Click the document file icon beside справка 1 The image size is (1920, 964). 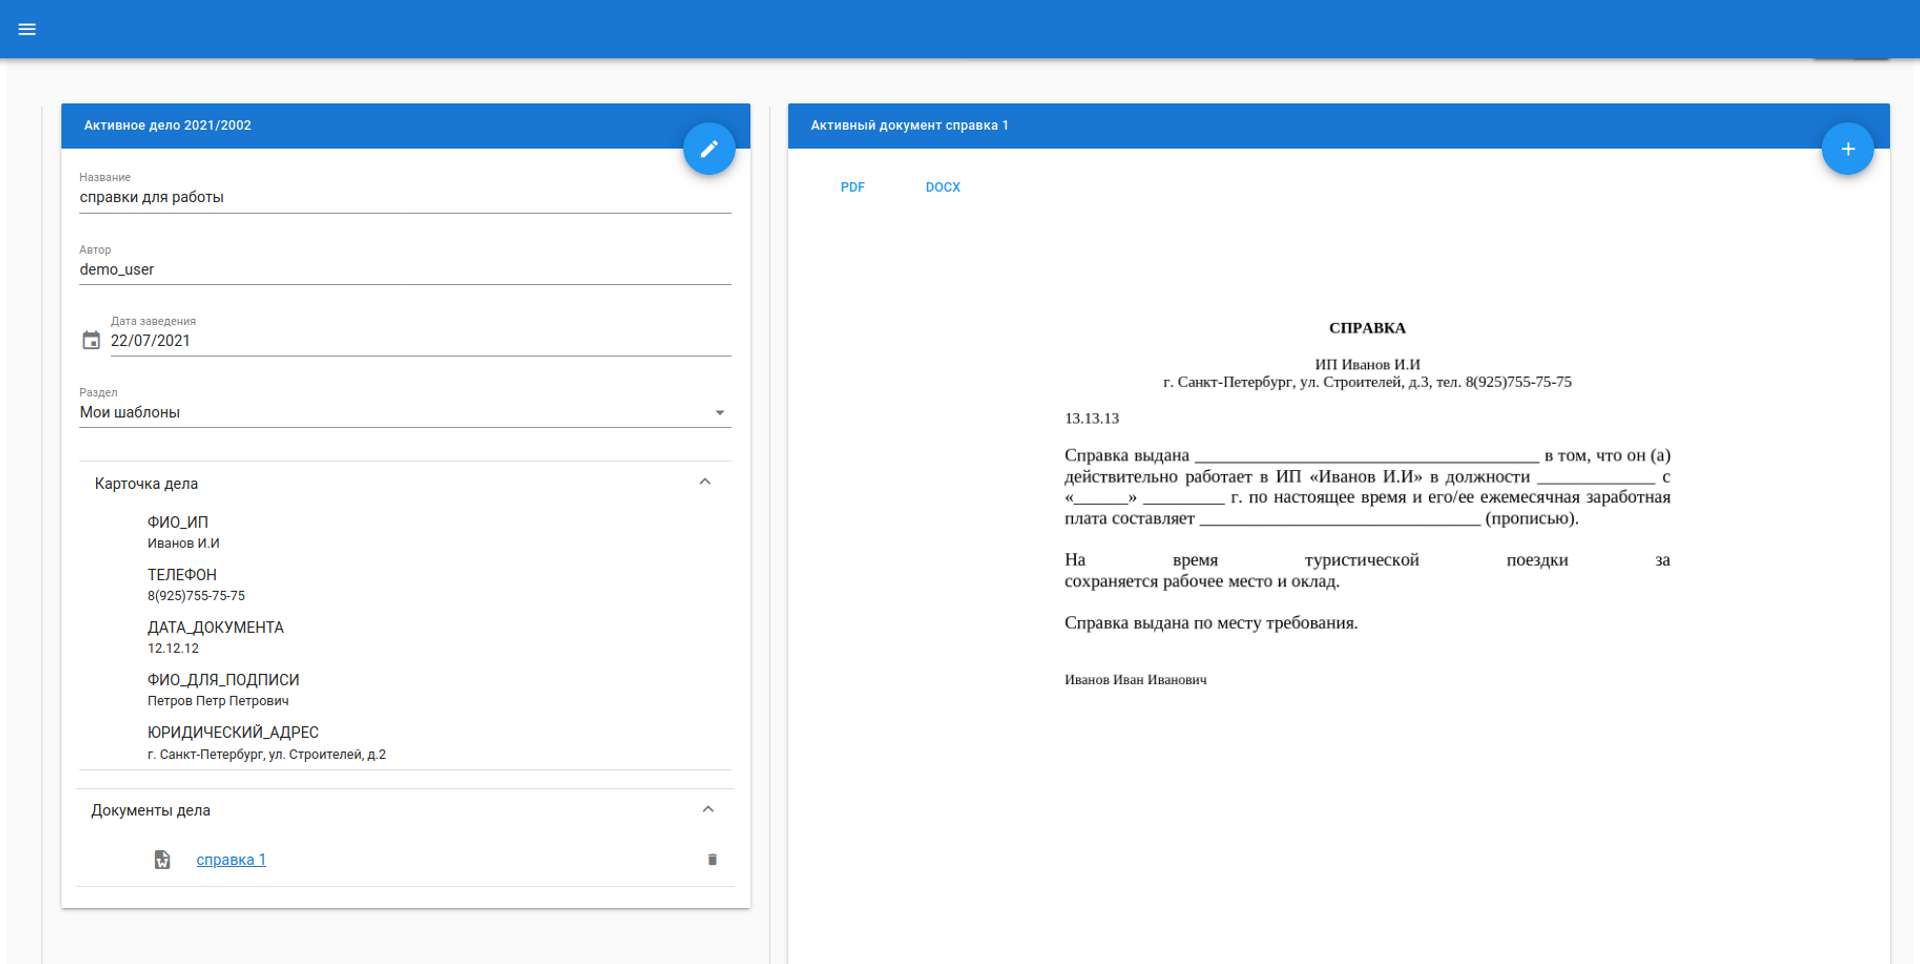point(162,860)
